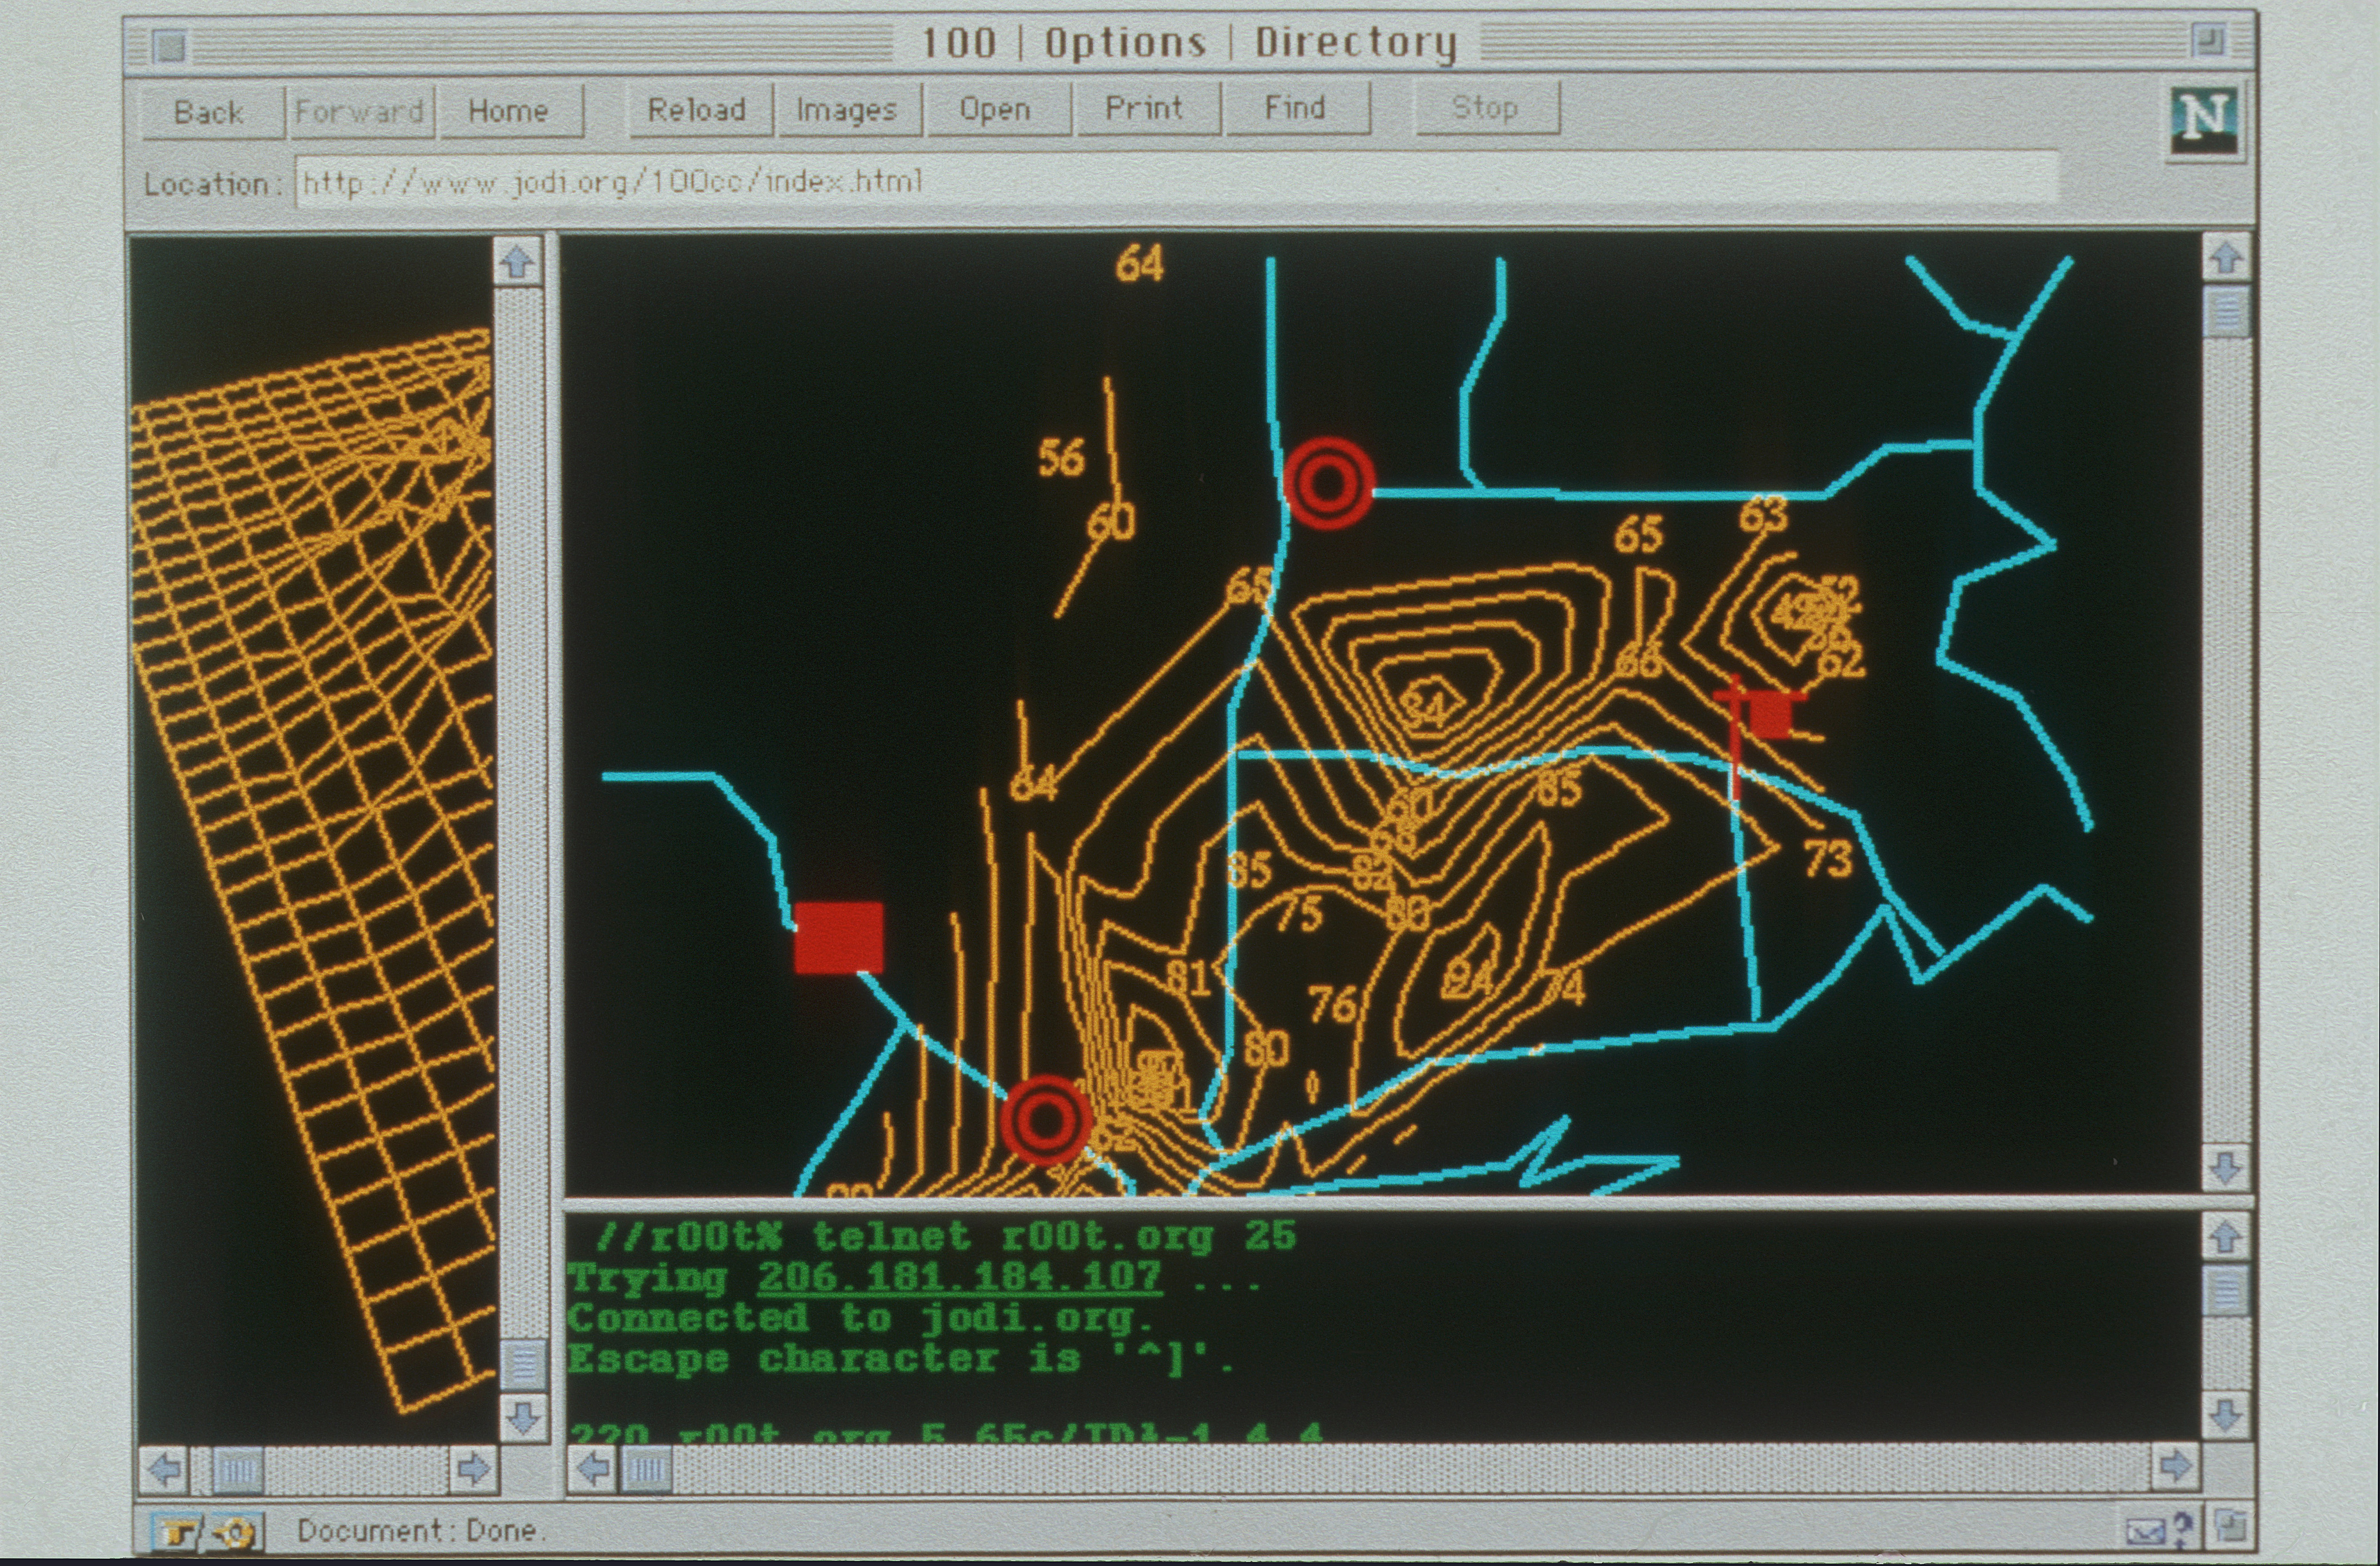Image resolution: width=2380 pixels, height=1566 pixels.
Task: Click the telnet frame horizontal scroll thumb
Action: click(x=648, y=1469)
